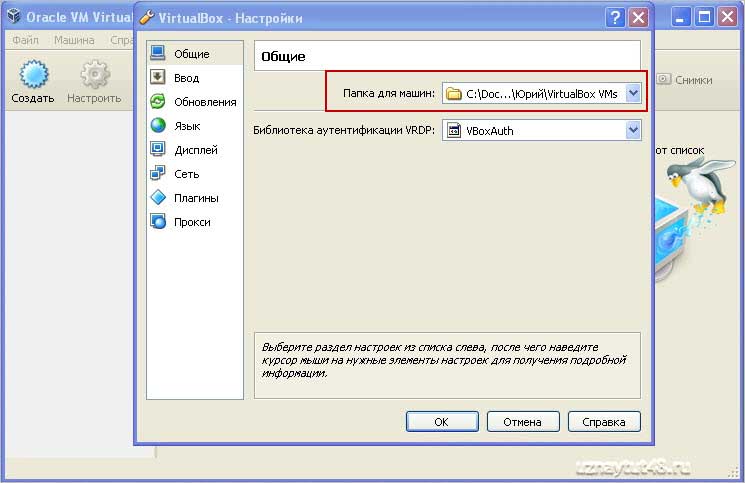
Task: Click the Снимки camera icon in main window
Action: pyautogui.click(x=664, y=79)
